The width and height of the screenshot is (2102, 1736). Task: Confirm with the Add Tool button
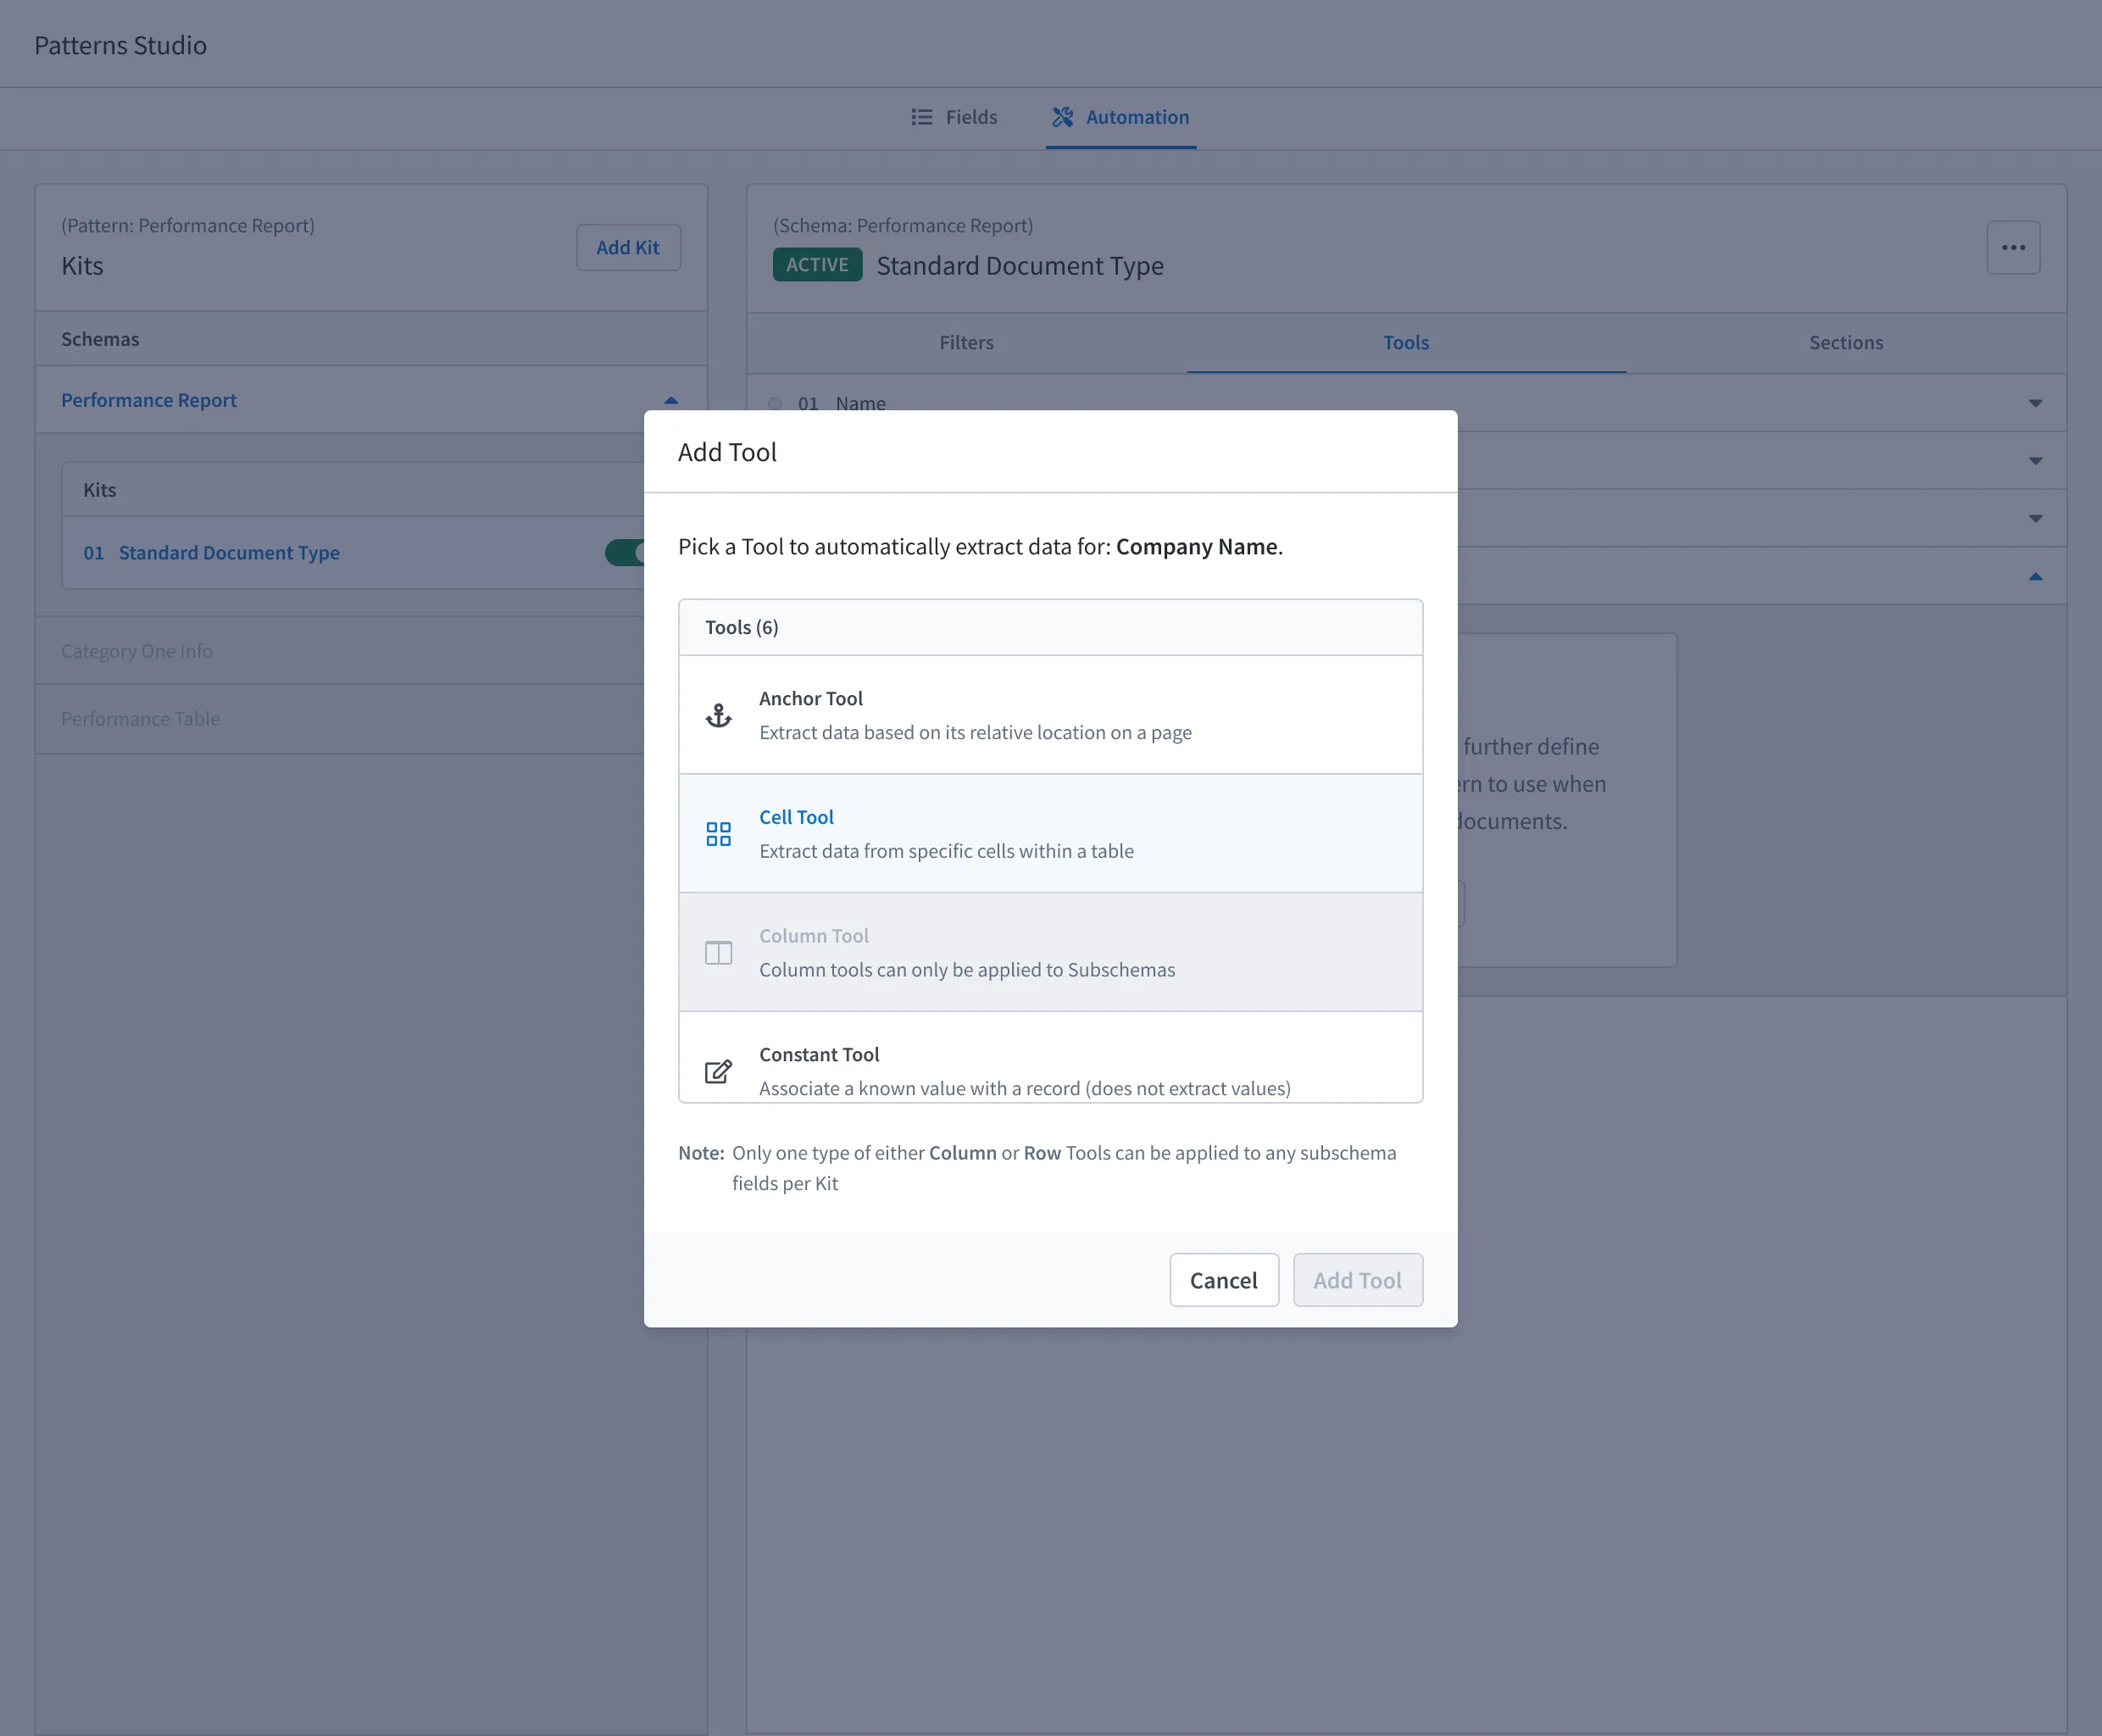click(x=1357, y=1280)
